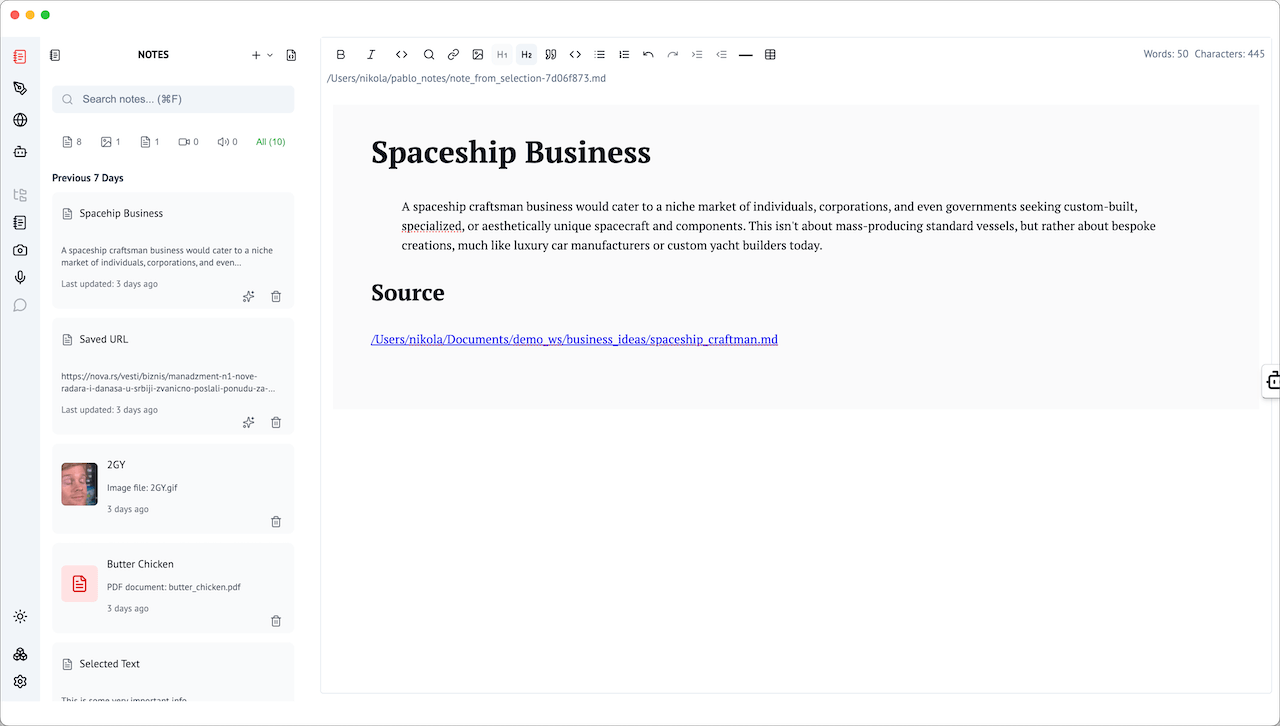
Task: Open the 2GY note title
Action: pos(116,465)
